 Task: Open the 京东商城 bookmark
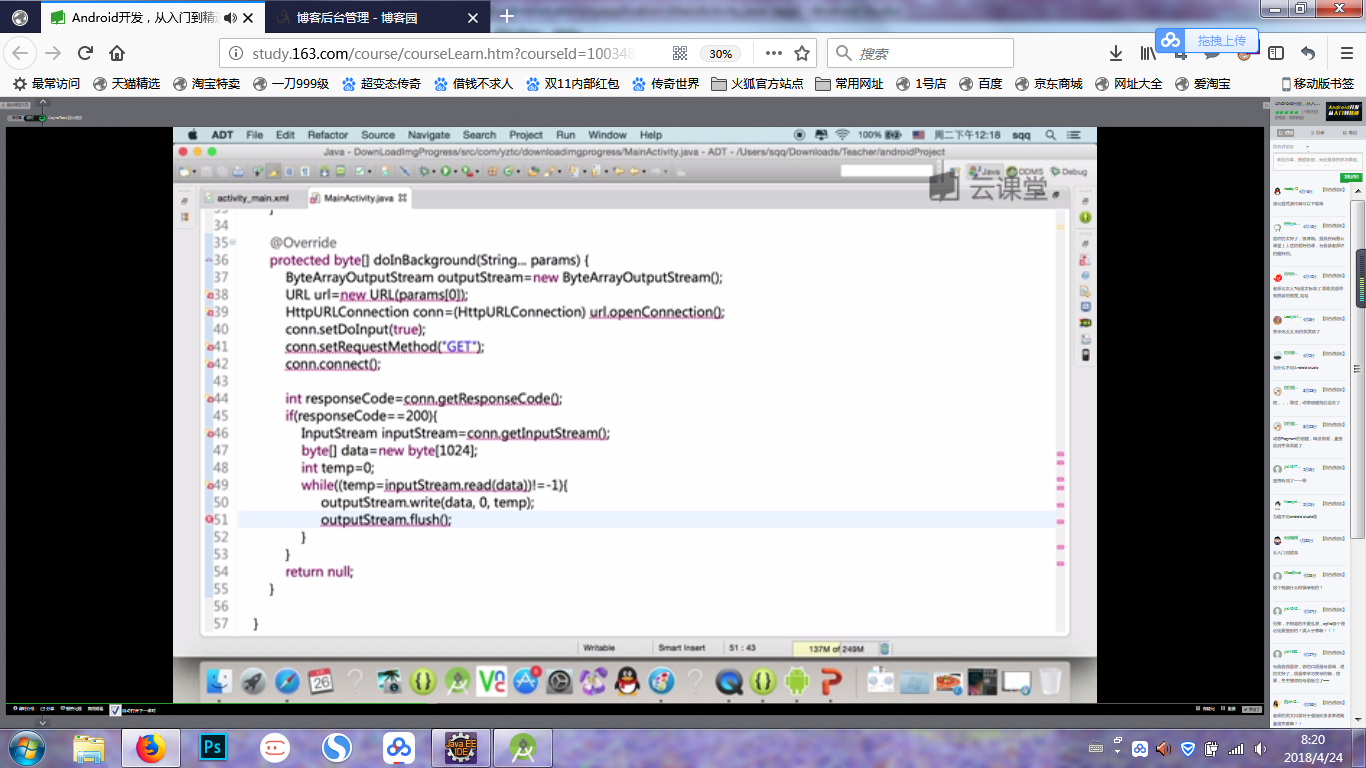coord(1049,84)
